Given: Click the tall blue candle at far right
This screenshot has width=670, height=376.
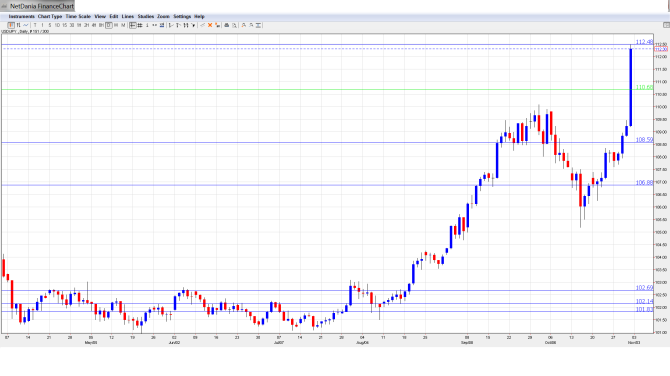Looking at the screenshot, I should (x=631, y=87).
